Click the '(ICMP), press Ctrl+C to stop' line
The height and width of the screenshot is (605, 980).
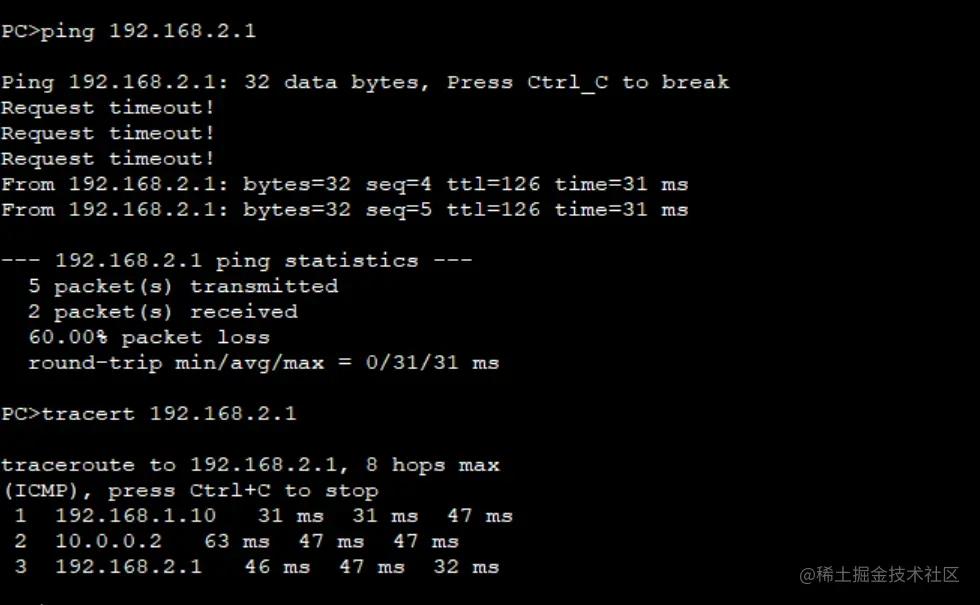tap(189, 491)
